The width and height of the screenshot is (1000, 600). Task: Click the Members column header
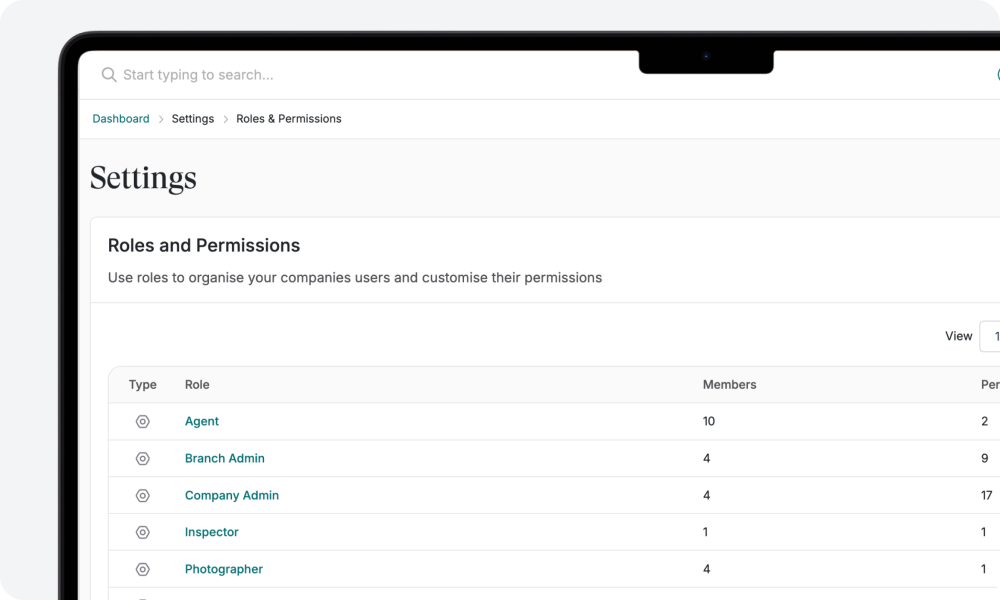(729, 384)
